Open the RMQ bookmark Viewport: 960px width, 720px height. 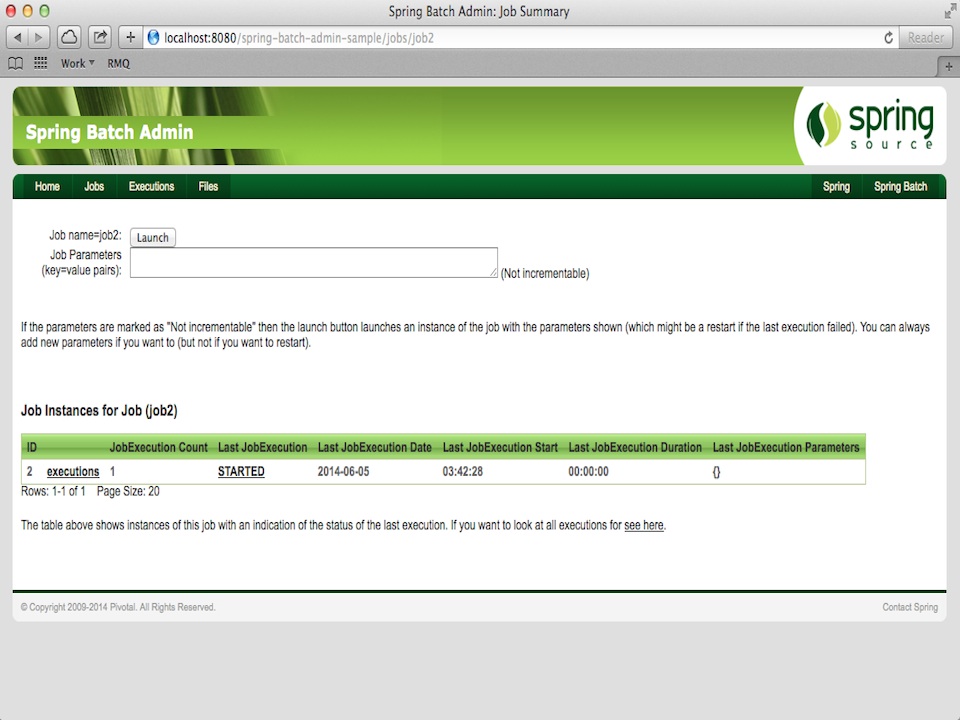[118, 63]
